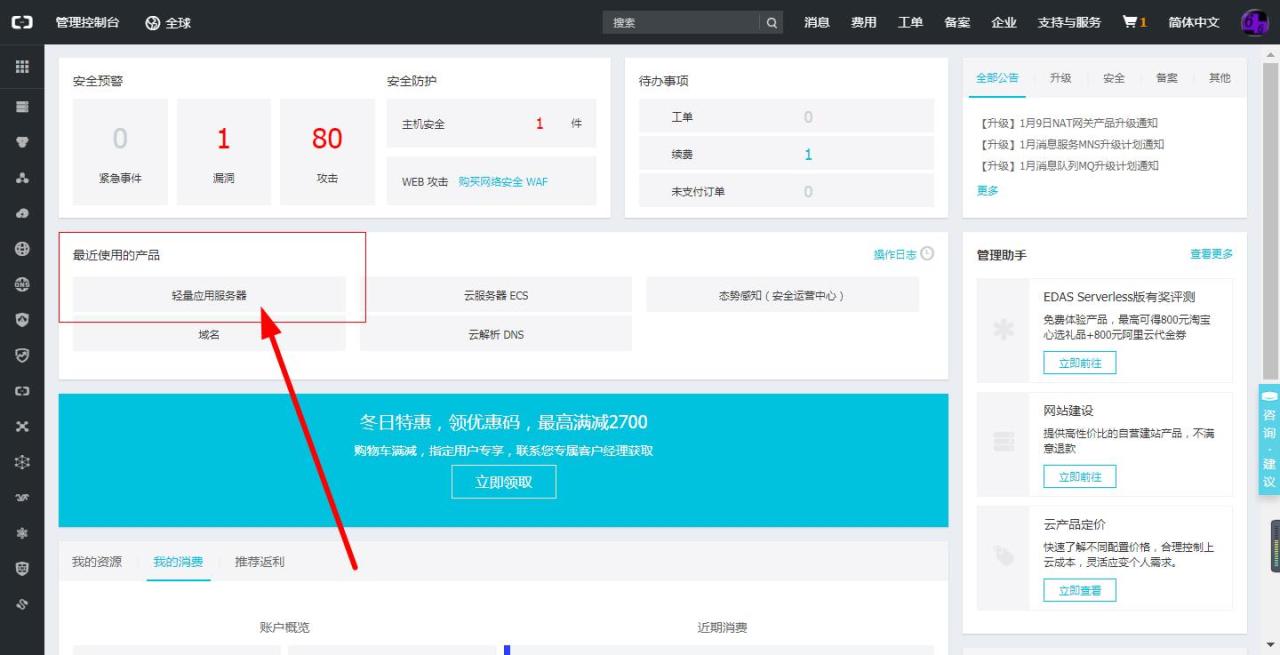1280x655 pixels.
Task: Click the clock icon beside 操作日志
Action: click(927, 254)
